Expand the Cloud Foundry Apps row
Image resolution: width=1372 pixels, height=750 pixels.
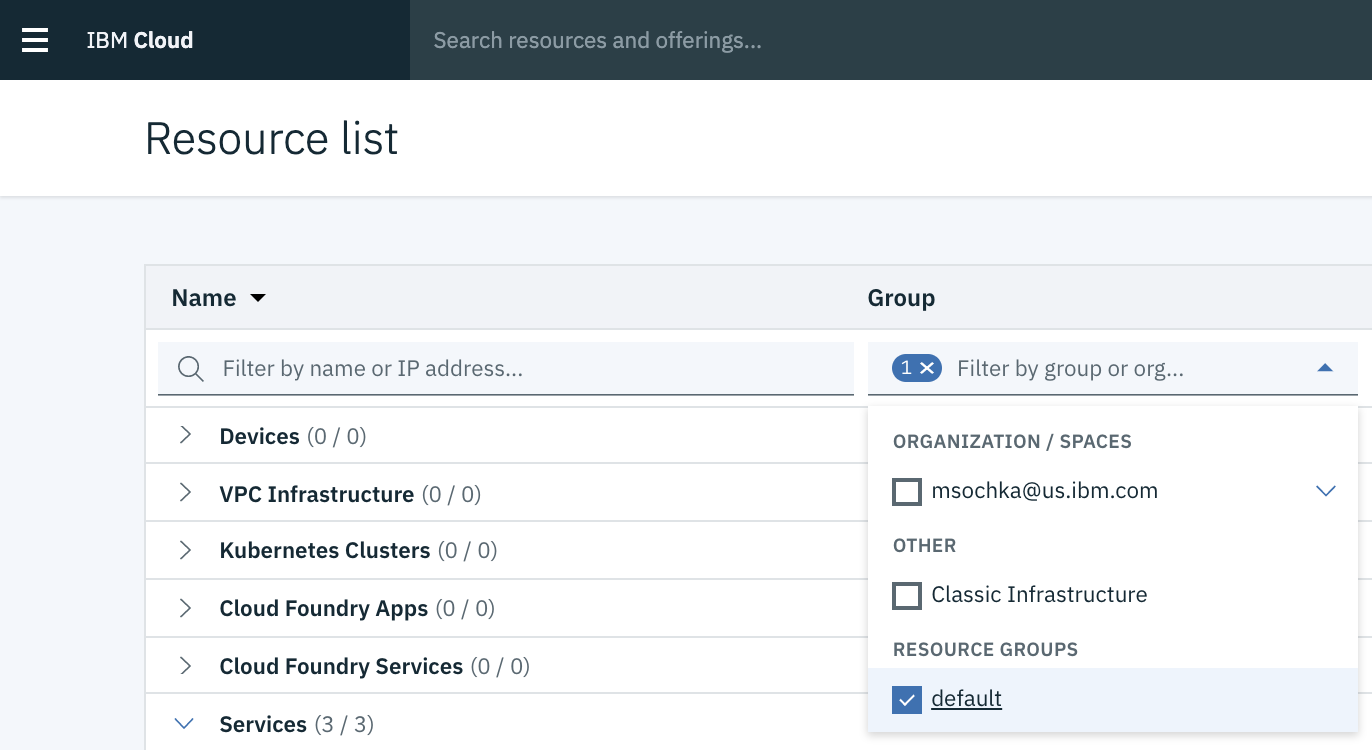[185, 608]
